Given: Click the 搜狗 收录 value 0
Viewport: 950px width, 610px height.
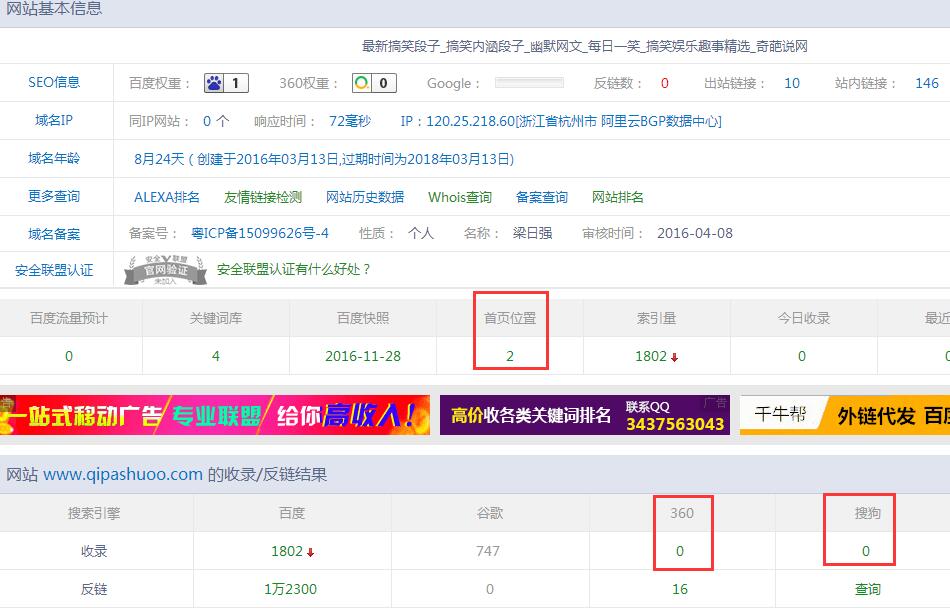Looking at the screenshot, I should pos(866,551).
